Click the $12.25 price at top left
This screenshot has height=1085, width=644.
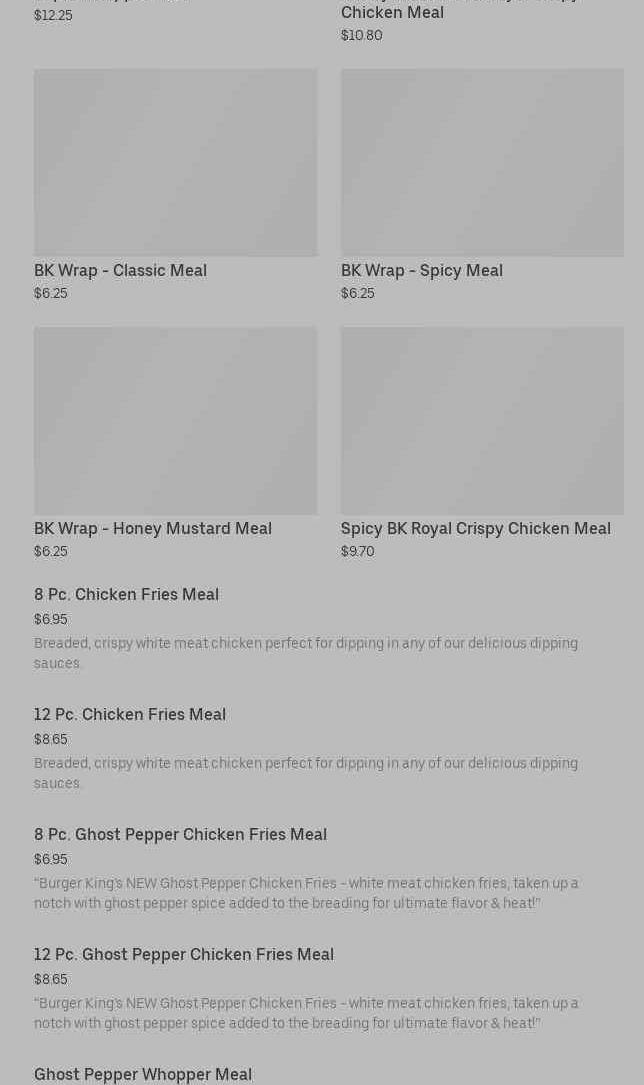click(x=53, y=16)
